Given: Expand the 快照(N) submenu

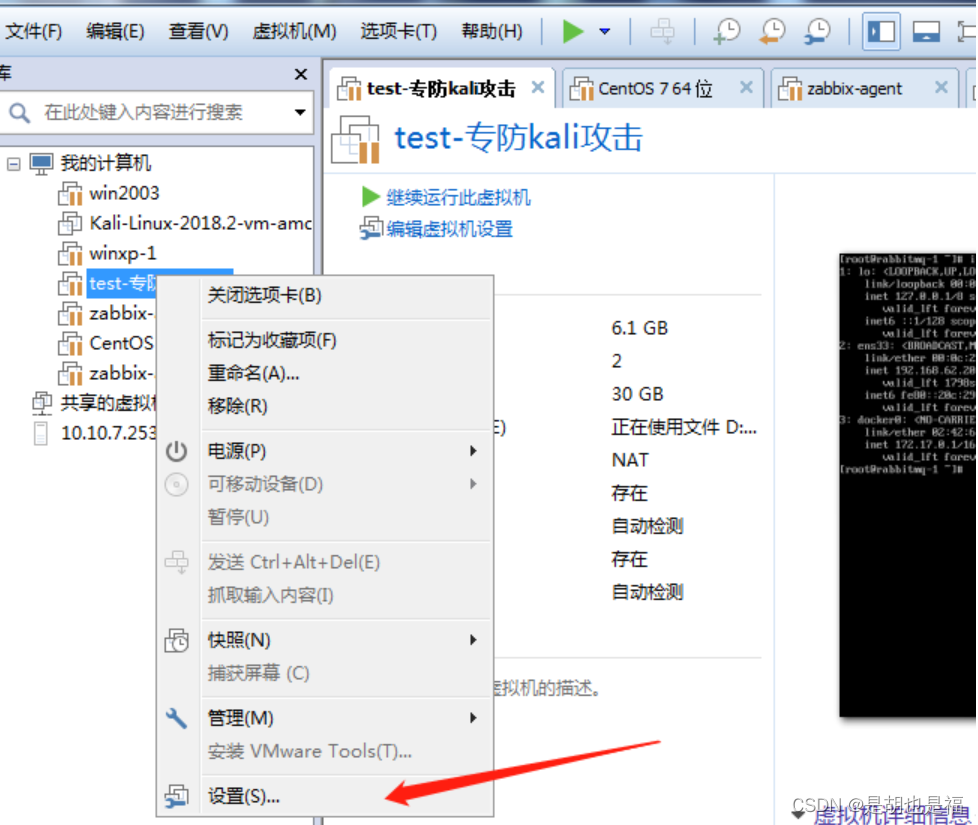Looking at the screenshot, I should (x=347, y=640).
